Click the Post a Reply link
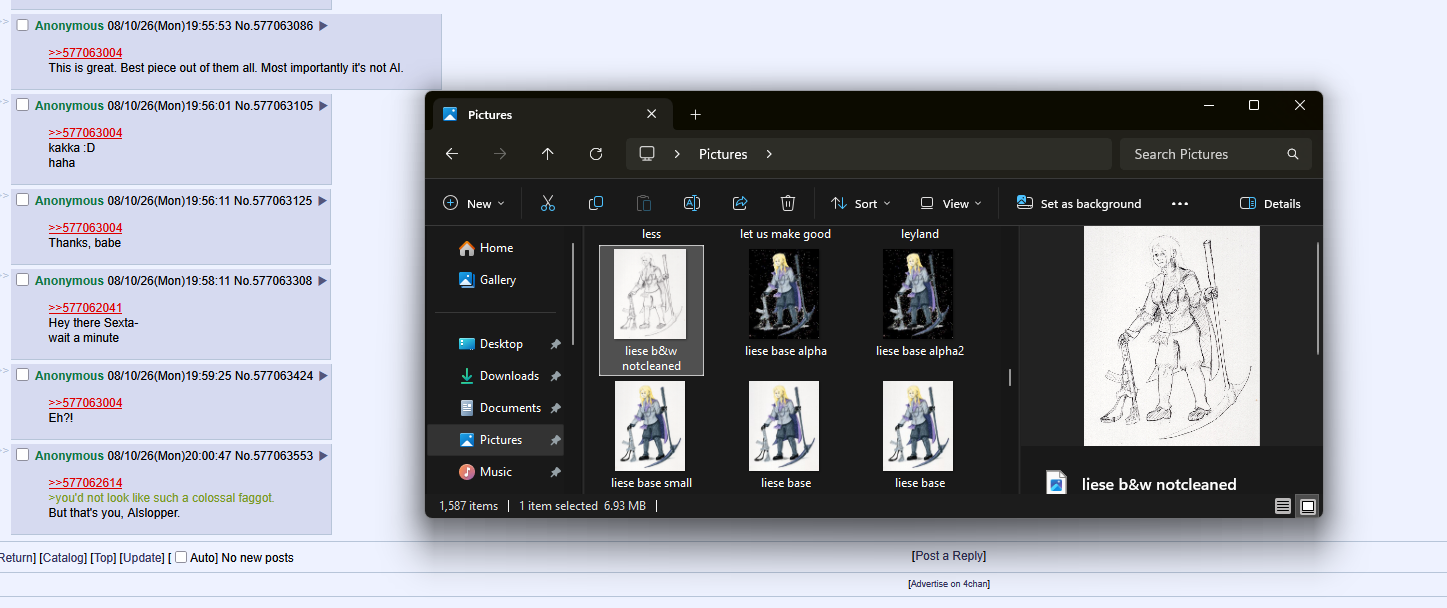Viewport: 1447px width, 608px height. click(949, 556)
